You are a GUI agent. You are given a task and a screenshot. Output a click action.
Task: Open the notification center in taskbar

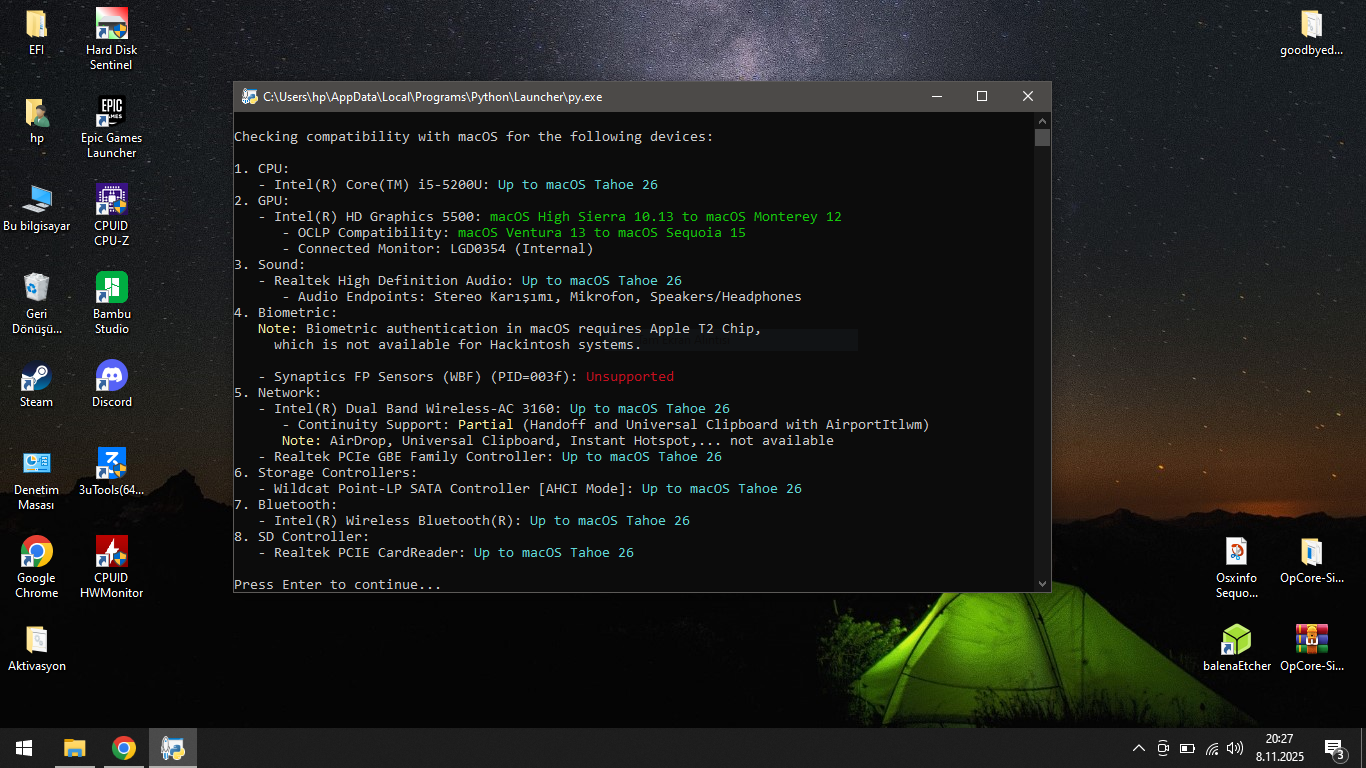1334,748
